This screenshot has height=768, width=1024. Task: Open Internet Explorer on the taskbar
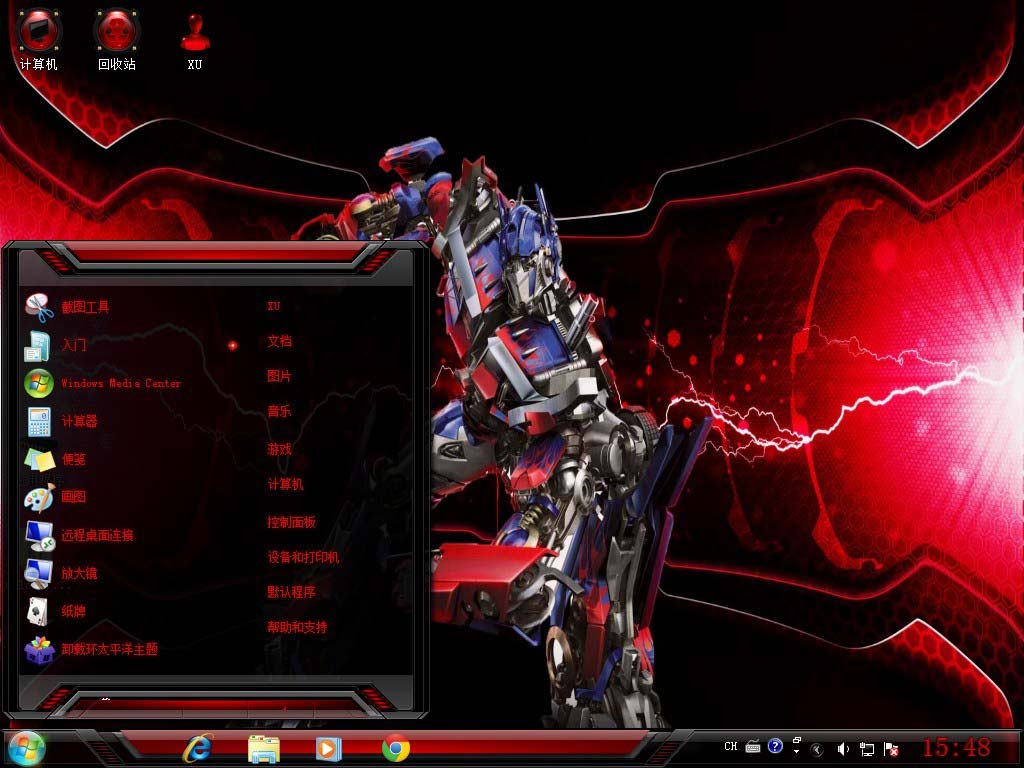click(x=198, y=747)
